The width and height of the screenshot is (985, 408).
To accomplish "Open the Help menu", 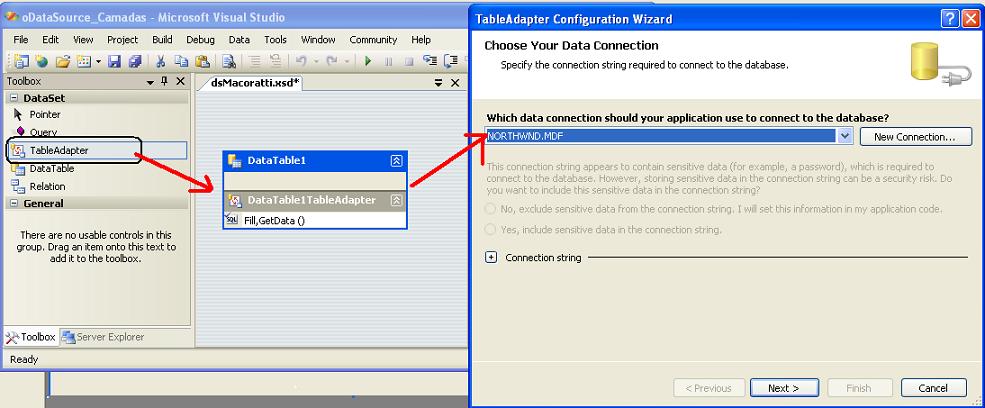I will (421, 40).
